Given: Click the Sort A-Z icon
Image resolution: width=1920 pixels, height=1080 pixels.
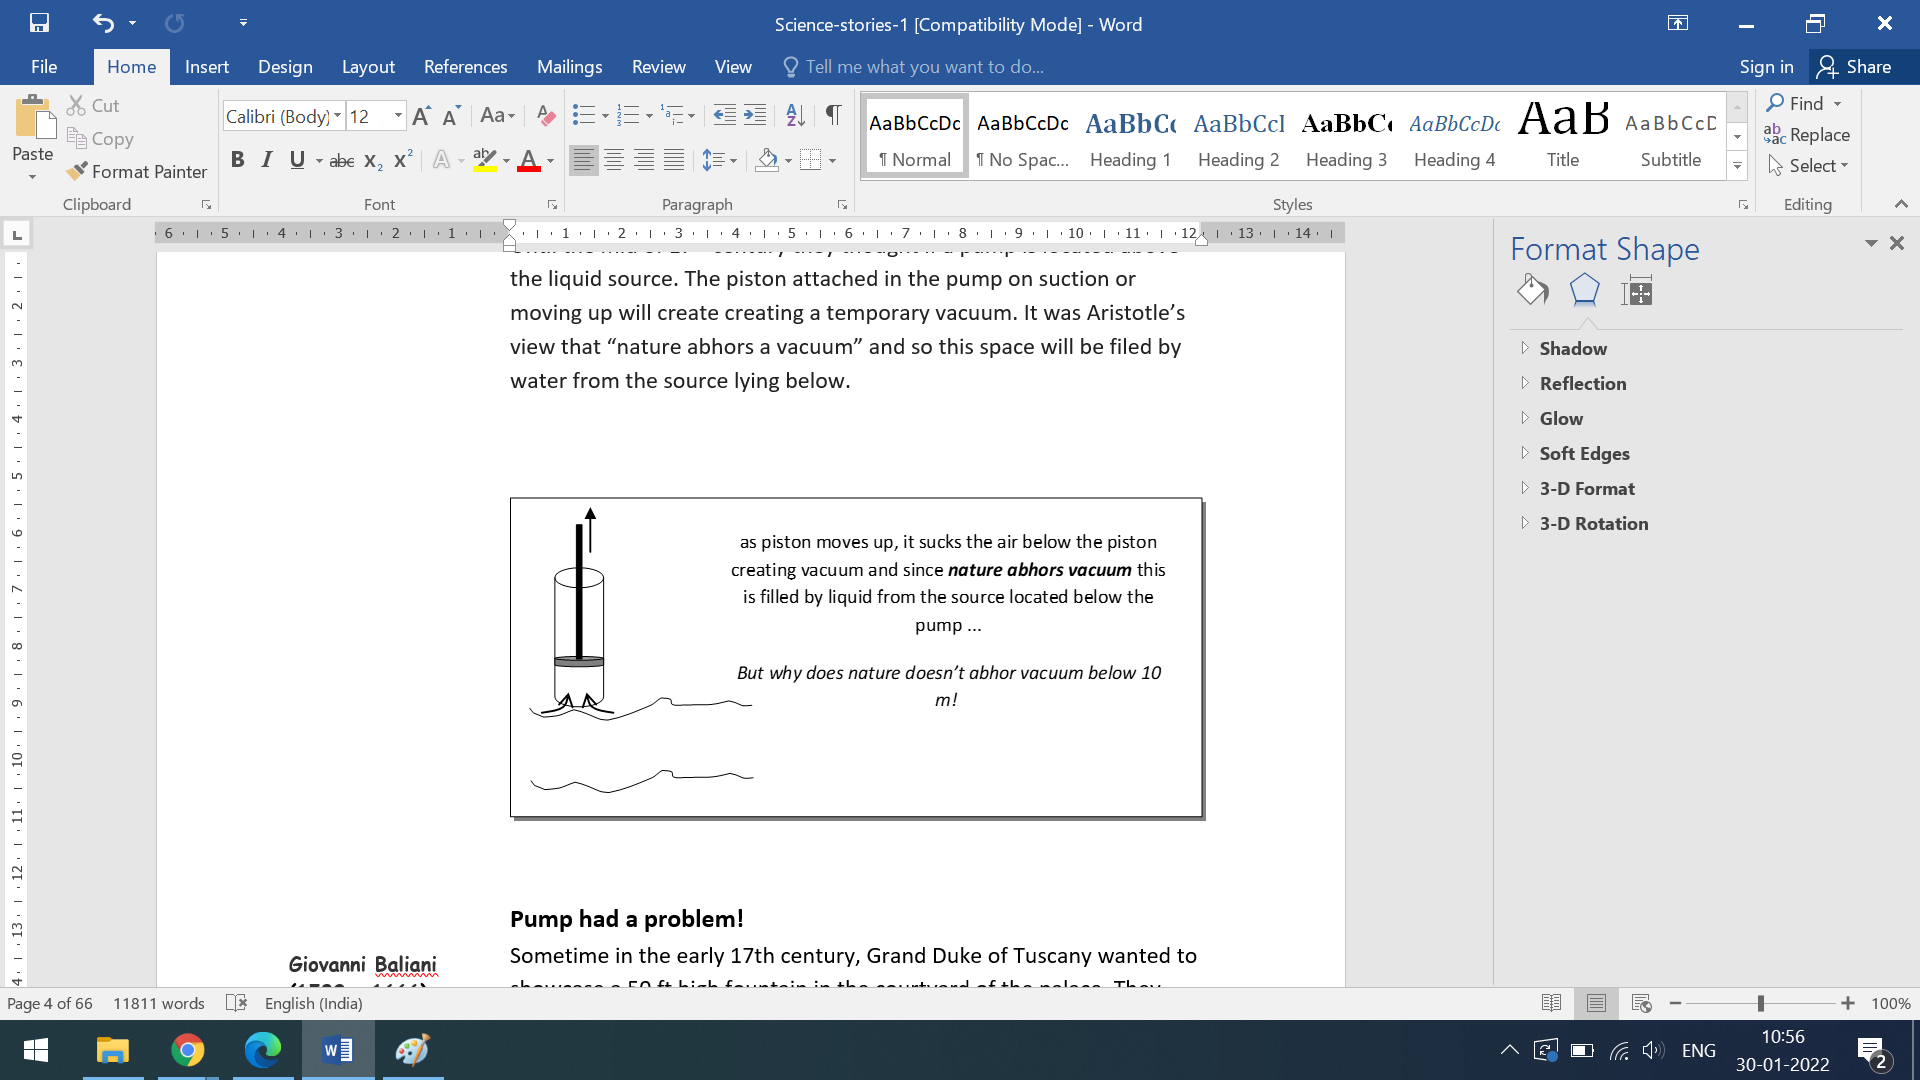Looking at the screenshot, I should (x=795, y=116).
